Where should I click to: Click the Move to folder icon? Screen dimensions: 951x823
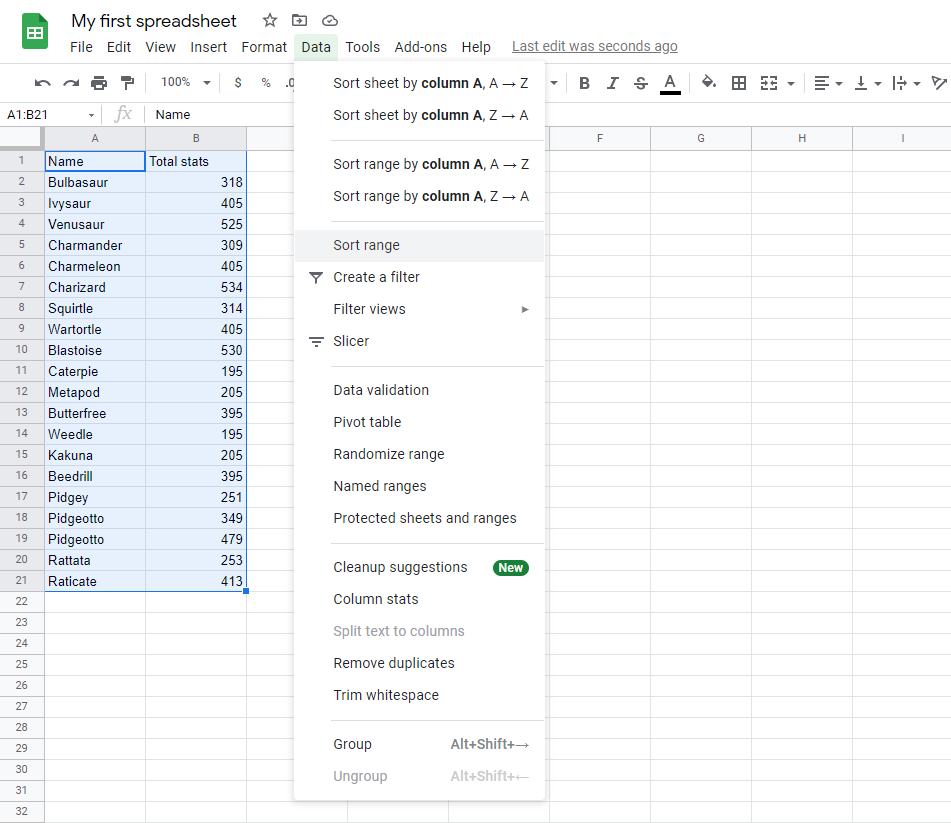pos(300,20)
